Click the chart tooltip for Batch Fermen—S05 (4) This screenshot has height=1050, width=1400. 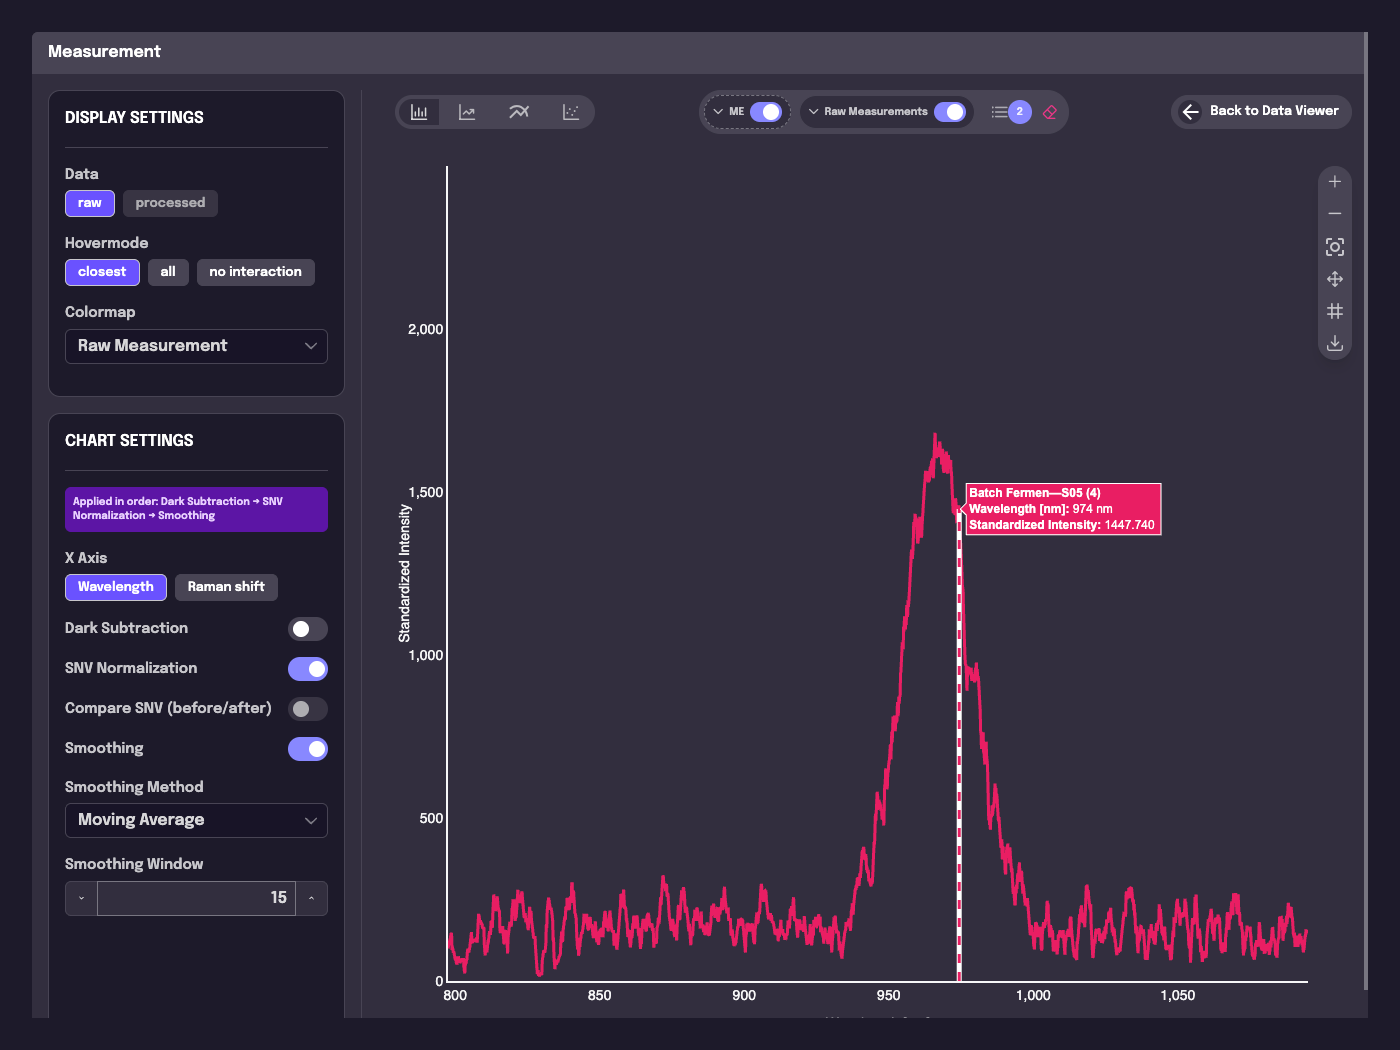pyautogui.click(x=1063, y=509)
